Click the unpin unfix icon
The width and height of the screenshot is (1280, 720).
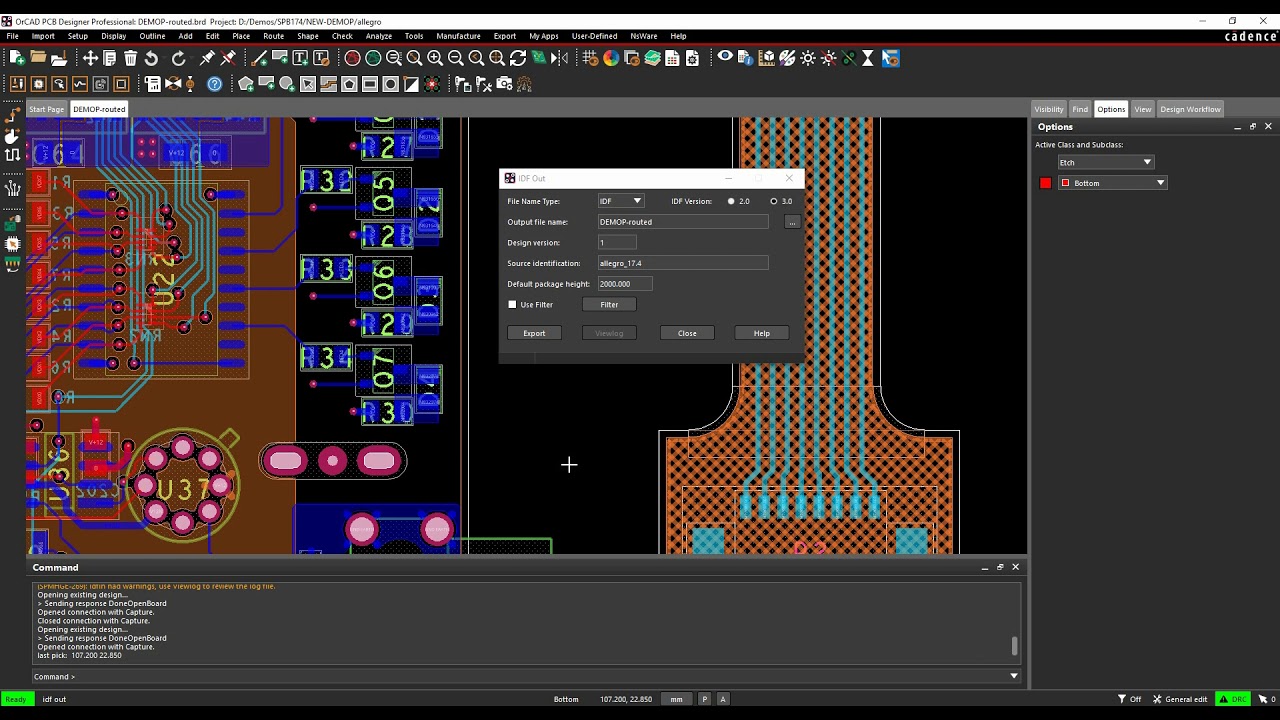click(x=228, y=59)
